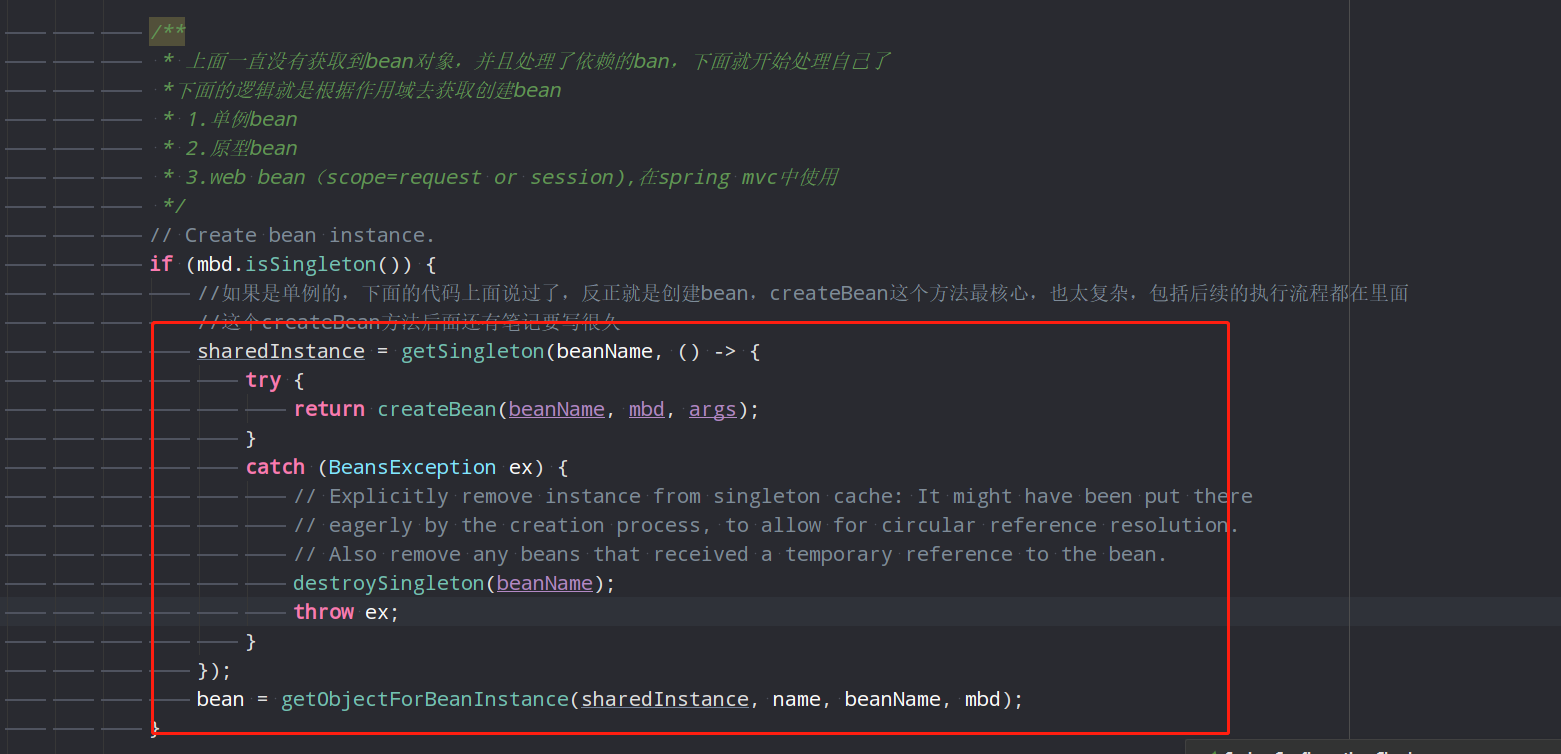Click comment starting '上面一直没有获取到bean对象'
Screen dimensions: 1561x754
525,62
